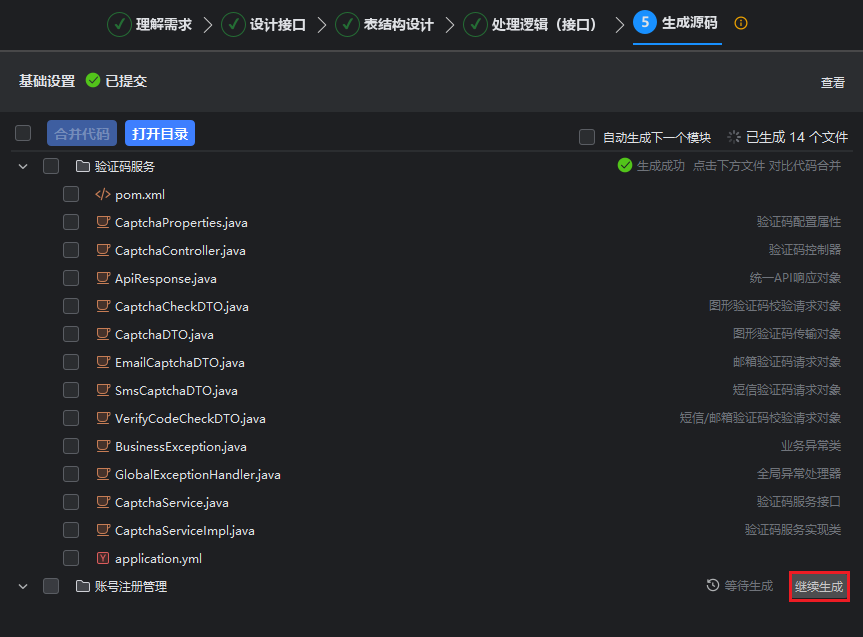Click the orange info icon beside 生成源码

coord(741,23)
